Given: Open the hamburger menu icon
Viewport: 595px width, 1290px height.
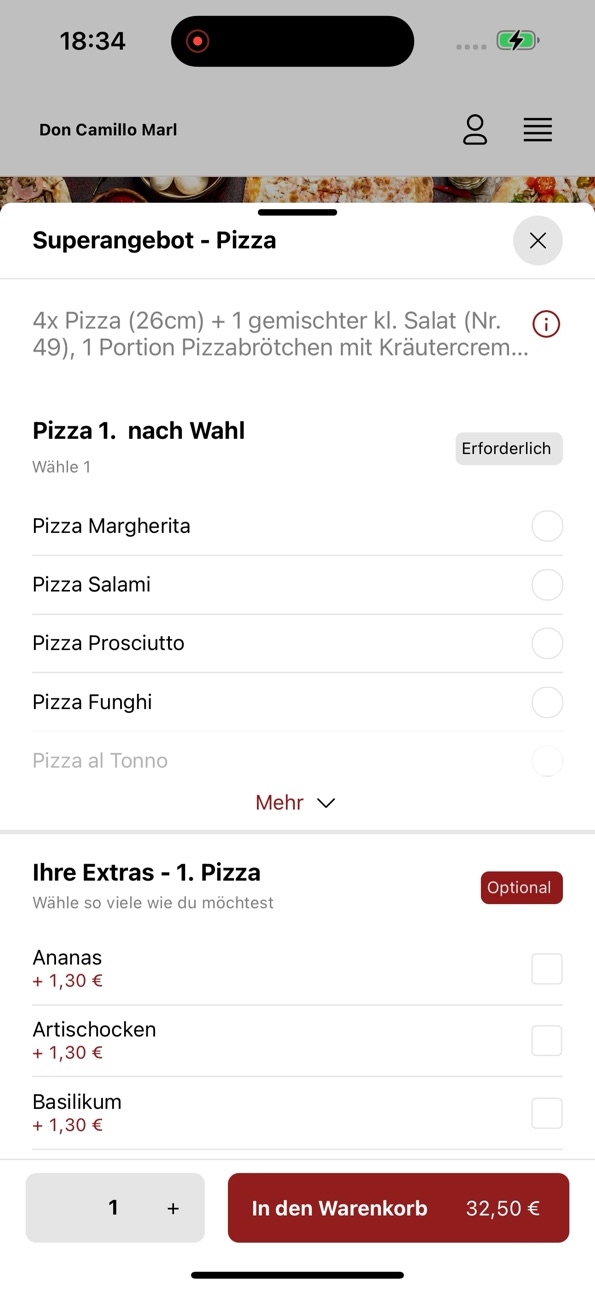Looking at the screenshot, I should pos(538,130).
